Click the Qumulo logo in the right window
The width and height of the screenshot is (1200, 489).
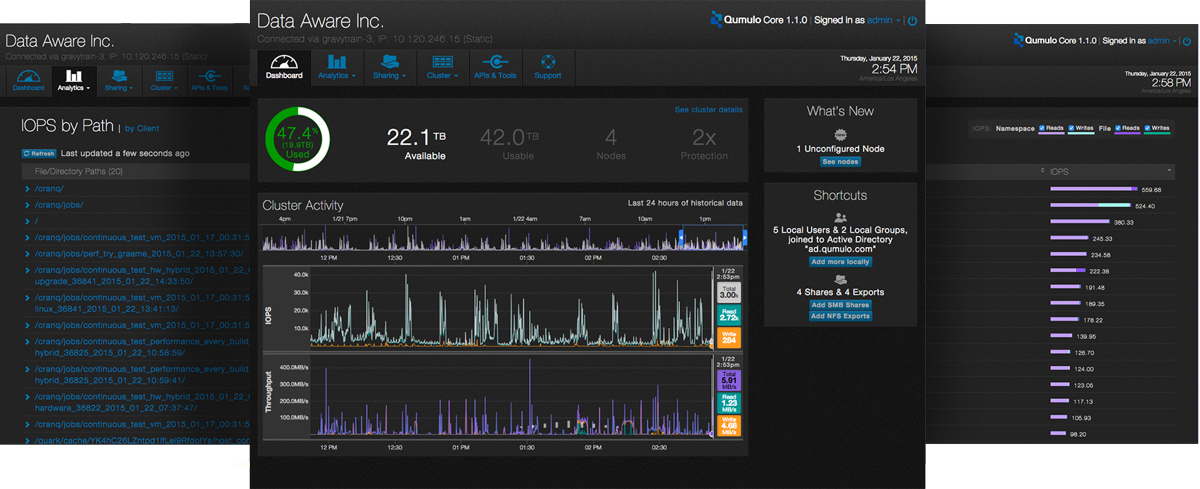[x=1018, y=41]
